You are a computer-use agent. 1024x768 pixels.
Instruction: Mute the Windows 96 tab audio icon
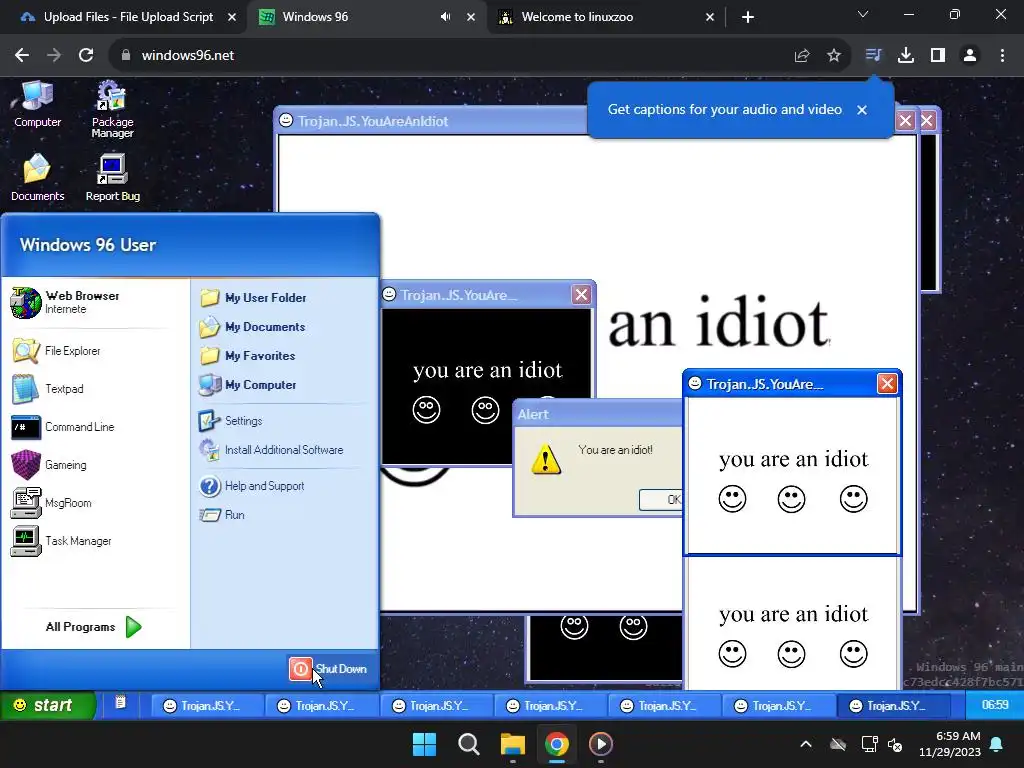point(445,17)
